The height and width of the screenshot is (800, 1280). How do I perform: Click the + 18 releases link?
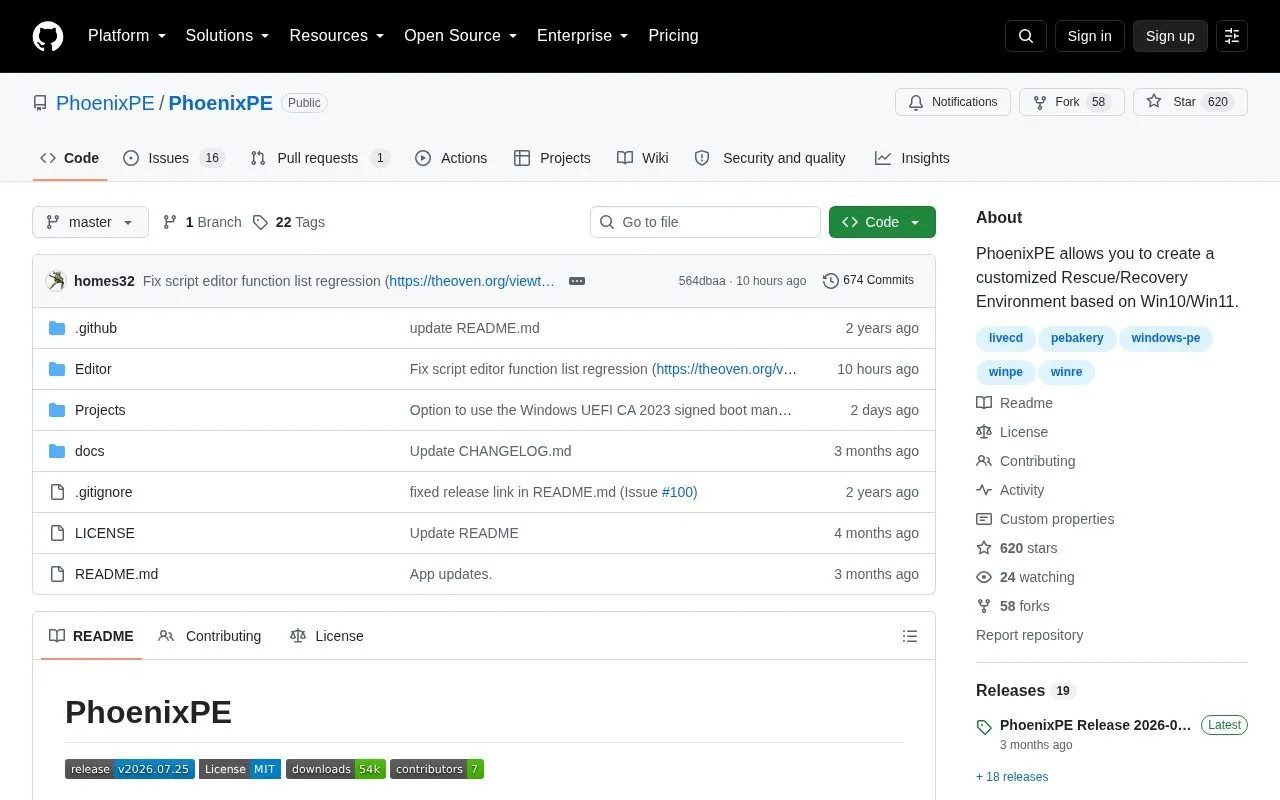point(1012,777)
